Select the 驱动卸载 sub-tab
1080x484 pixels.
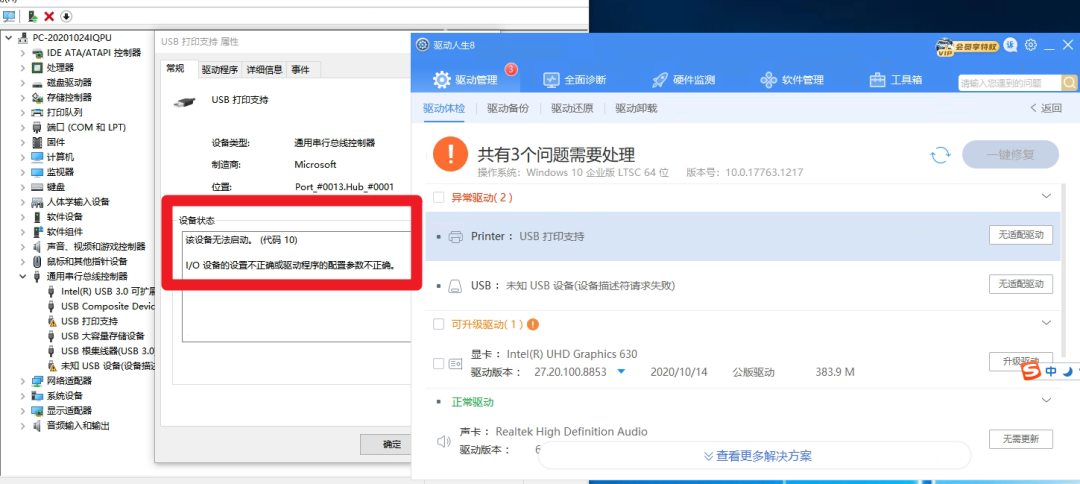636,108
